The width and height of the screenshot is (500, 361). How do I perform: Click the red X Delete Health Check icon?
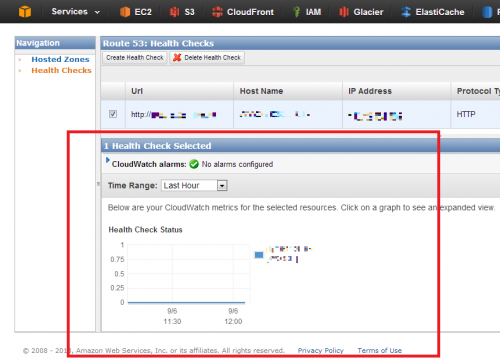177,57
